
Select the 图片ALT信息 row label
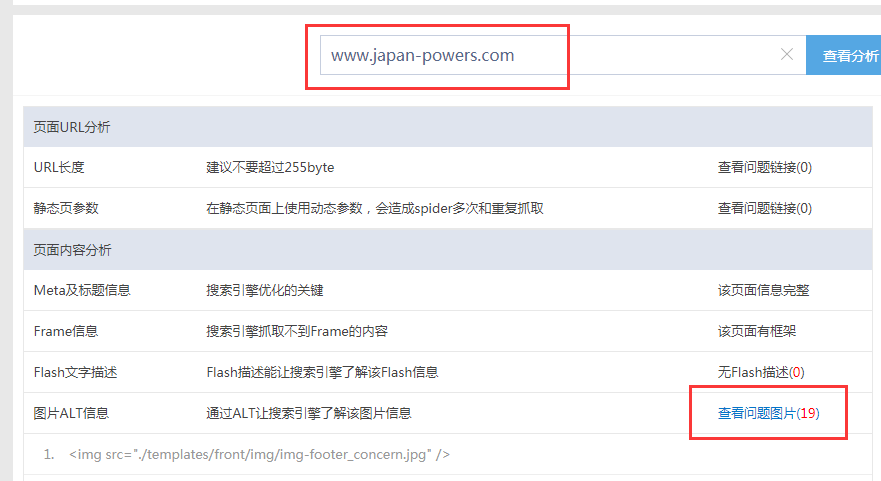click(x=72, y=413)
